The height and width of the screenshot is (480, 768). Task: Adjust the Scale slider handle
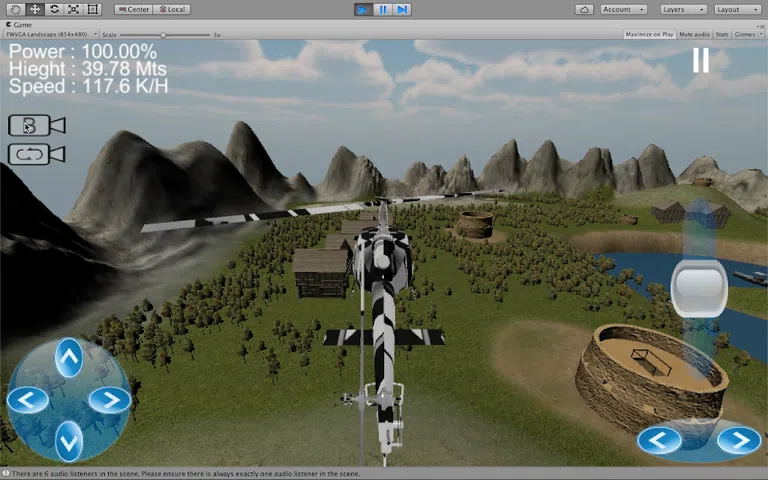pos(163,35)
